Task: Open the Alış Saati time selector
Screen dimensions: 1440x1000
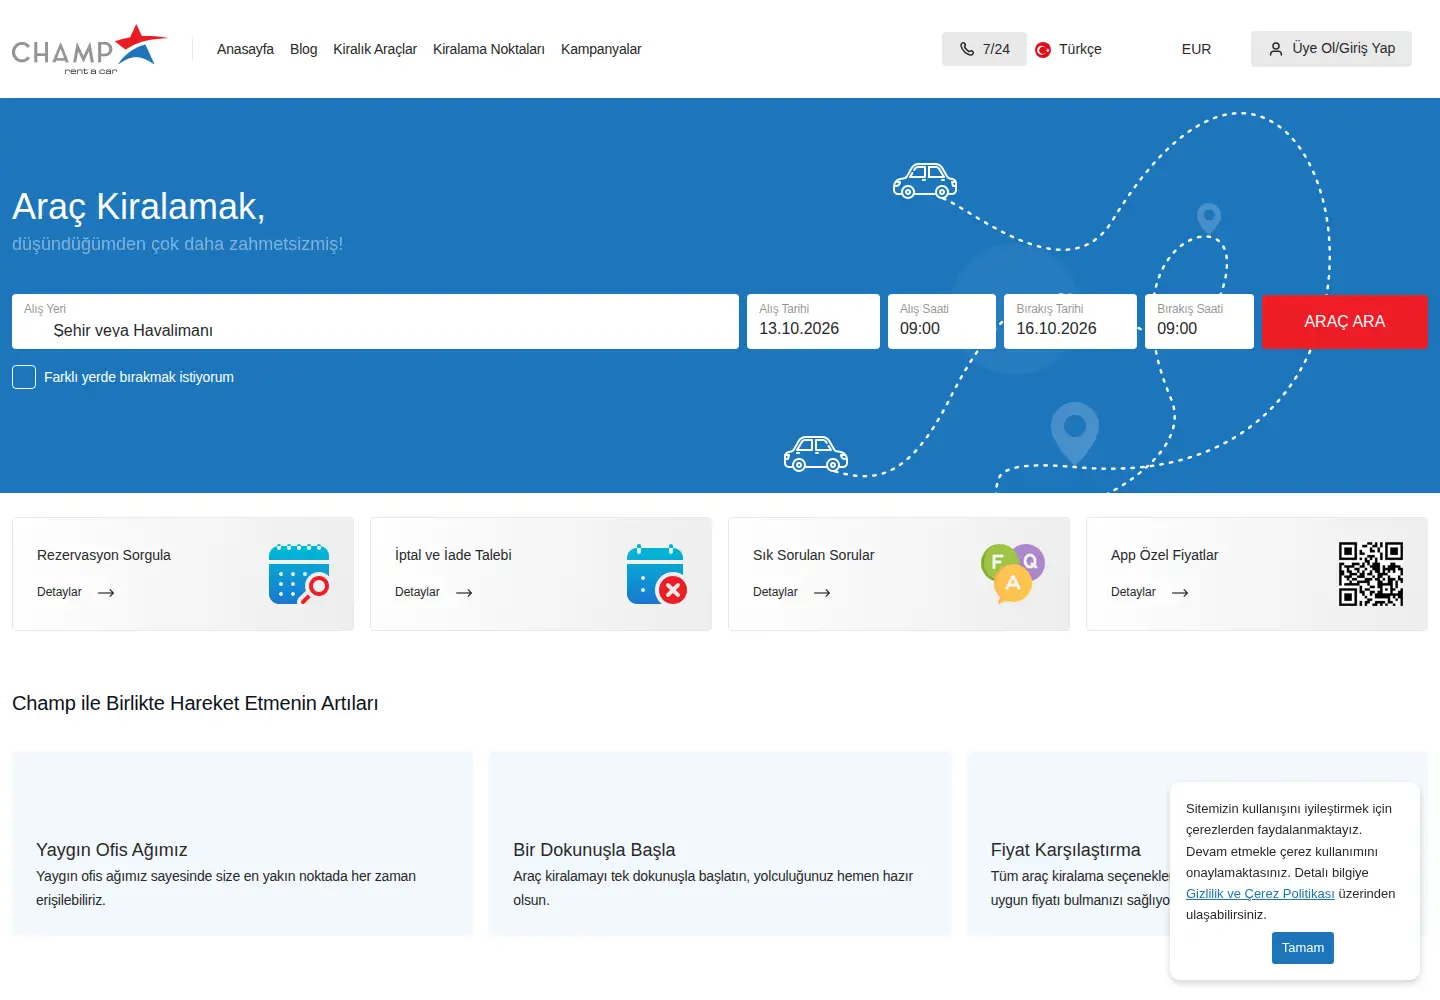Action: point(942,321)
